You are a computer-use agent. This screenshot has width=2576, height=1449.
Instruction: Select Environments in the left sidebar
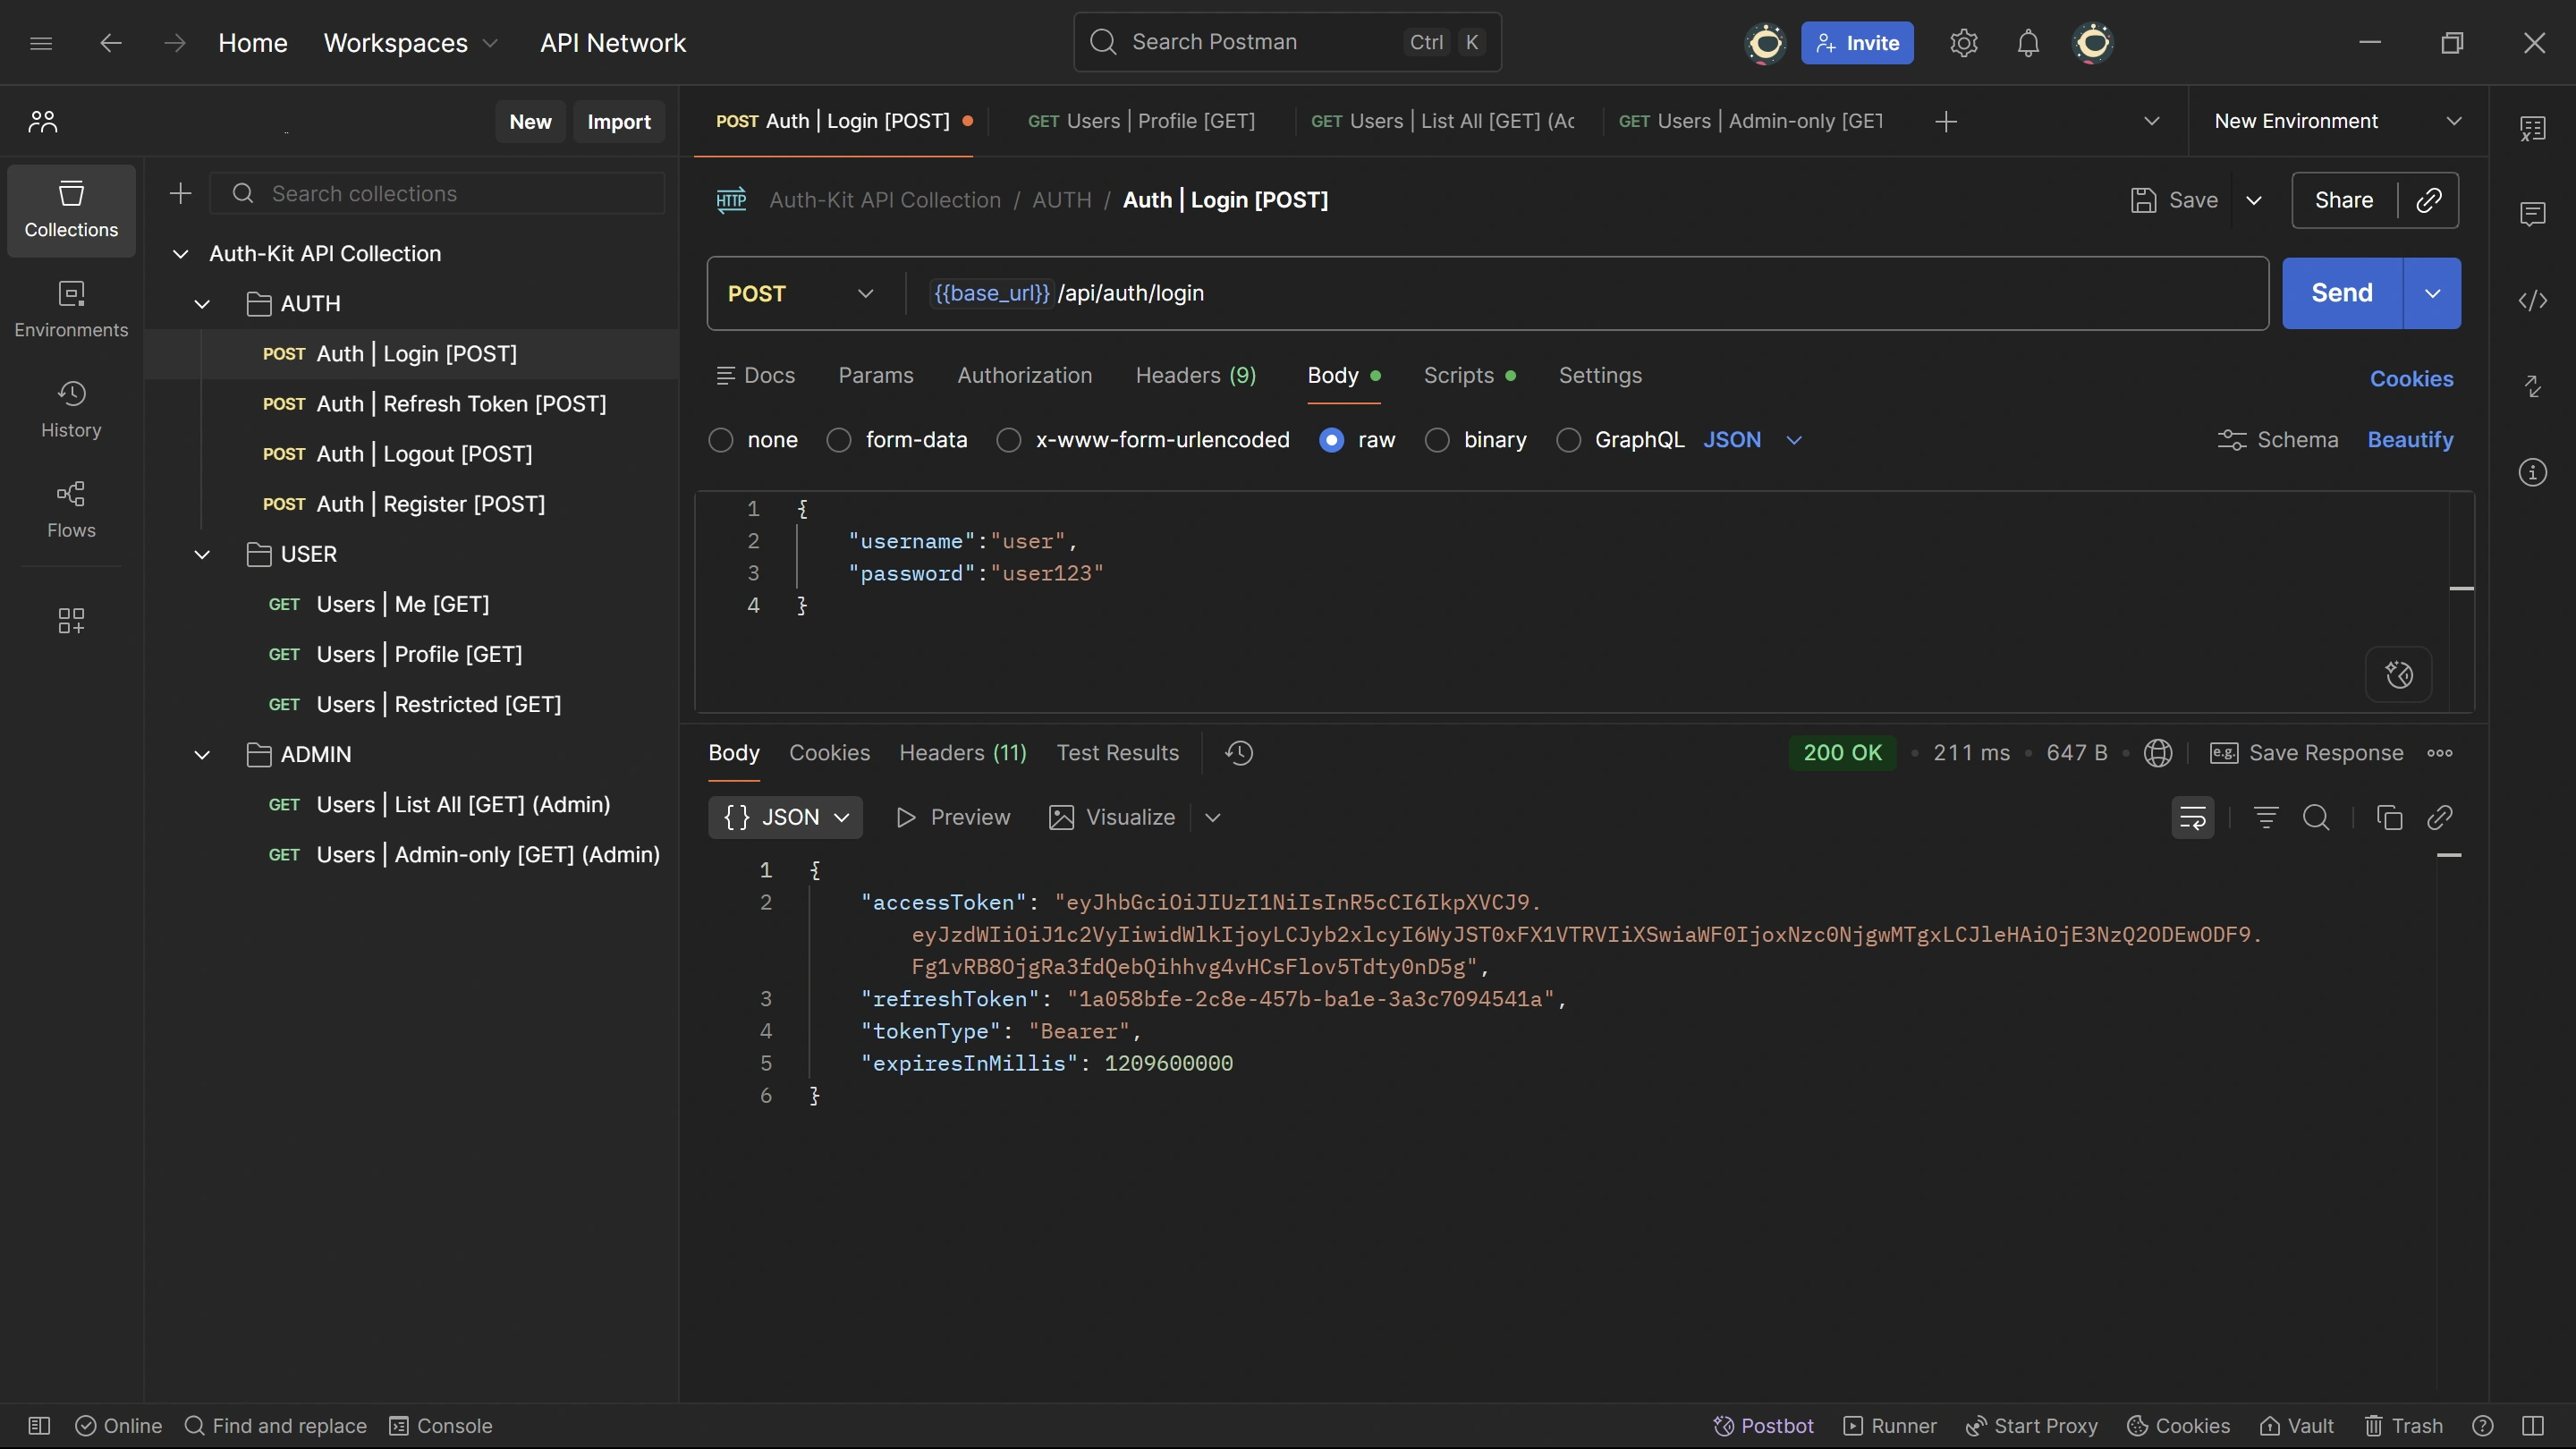70,308
